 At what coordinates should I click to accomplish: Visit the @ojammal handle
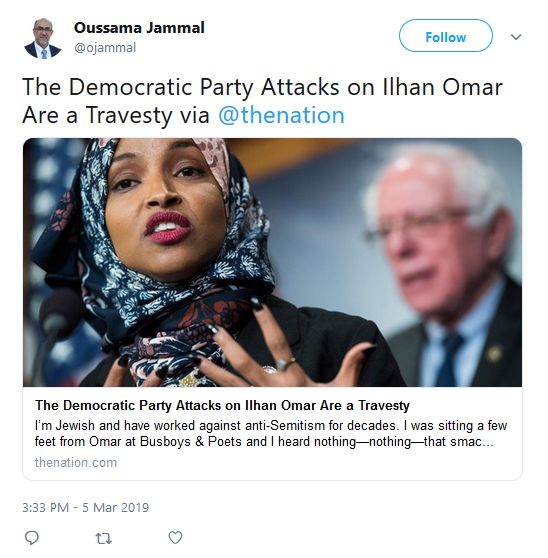tap(105, 47)
